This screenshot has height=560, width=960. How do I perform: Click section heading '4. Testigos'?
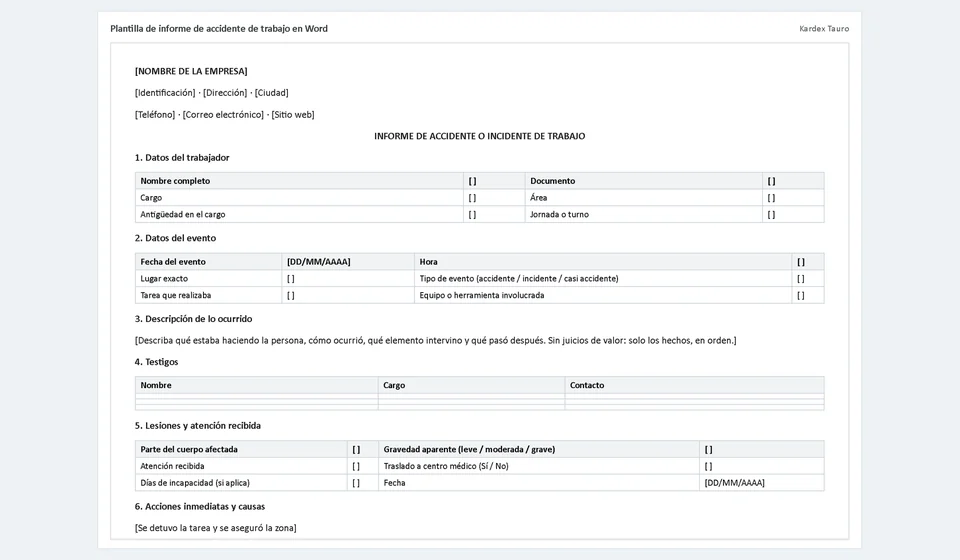click(156, 362)
